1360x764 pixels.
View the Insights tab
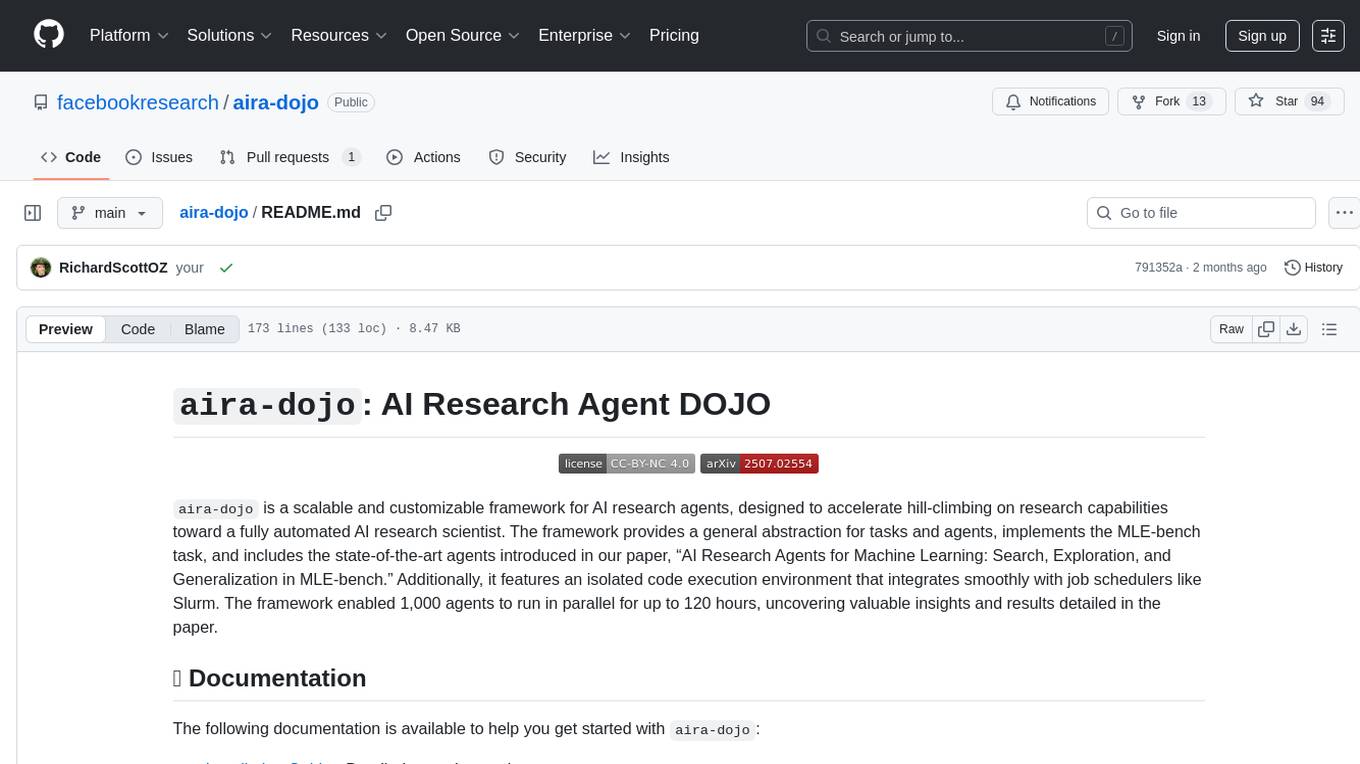point(631,157)
